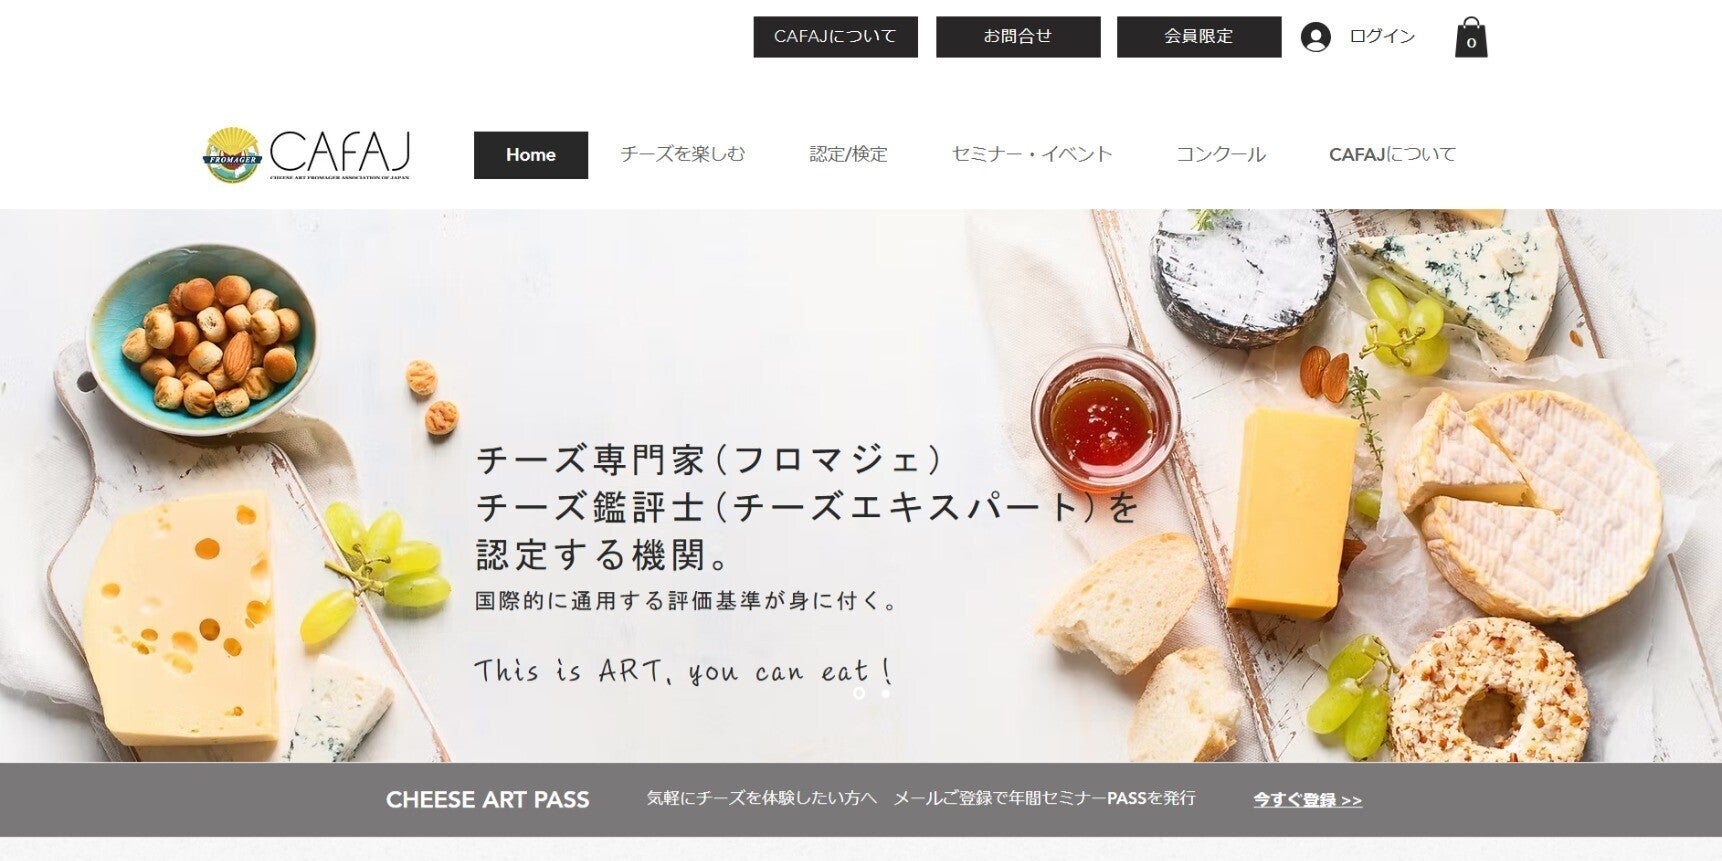Click the login user avatar icon
This screenshot has height=861, width=1722.
pos(1315,37)
